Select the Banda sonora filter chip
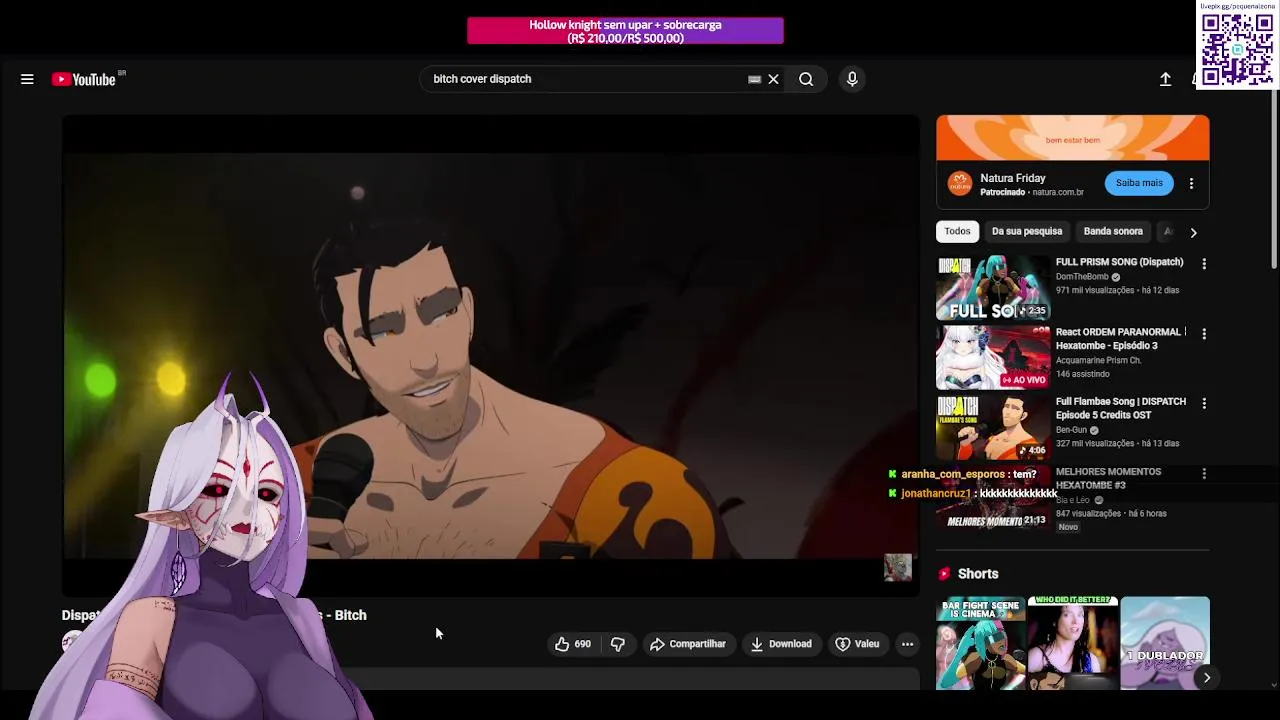Viewport: 1280px width, 720px height. click(1113, 231)
